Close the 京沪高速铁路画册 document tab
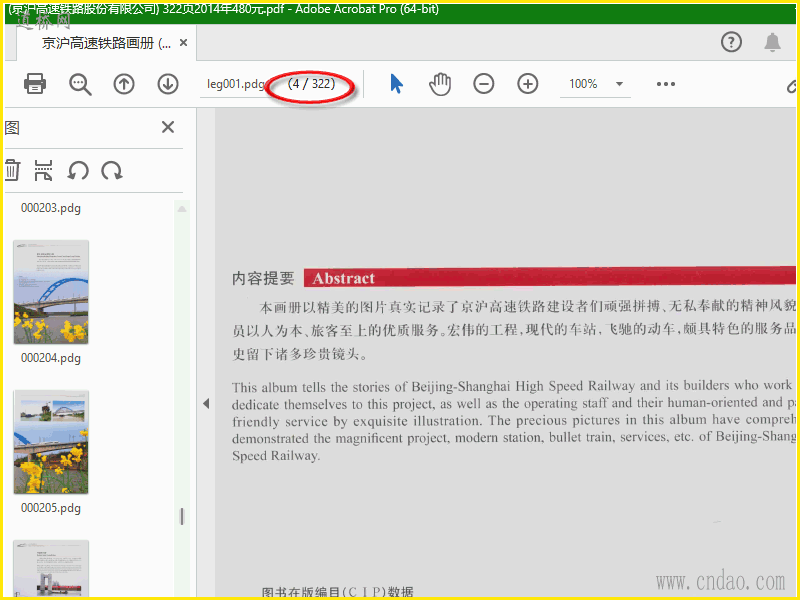 point(184,43)
